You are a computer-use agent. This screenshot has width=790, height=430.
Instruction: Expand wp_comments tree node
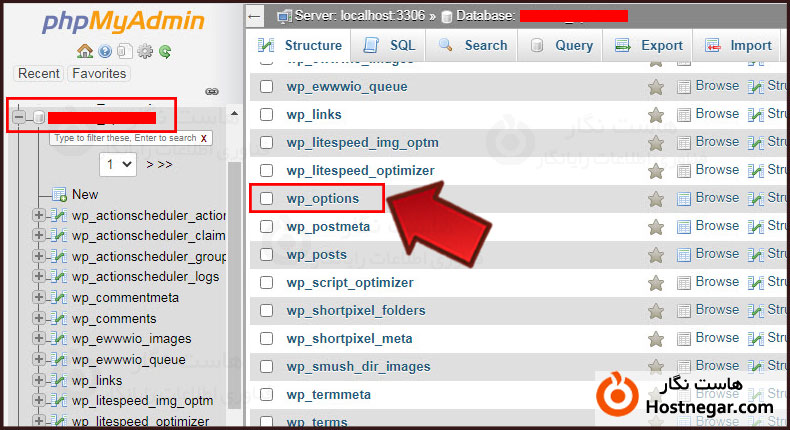[39, 319]
